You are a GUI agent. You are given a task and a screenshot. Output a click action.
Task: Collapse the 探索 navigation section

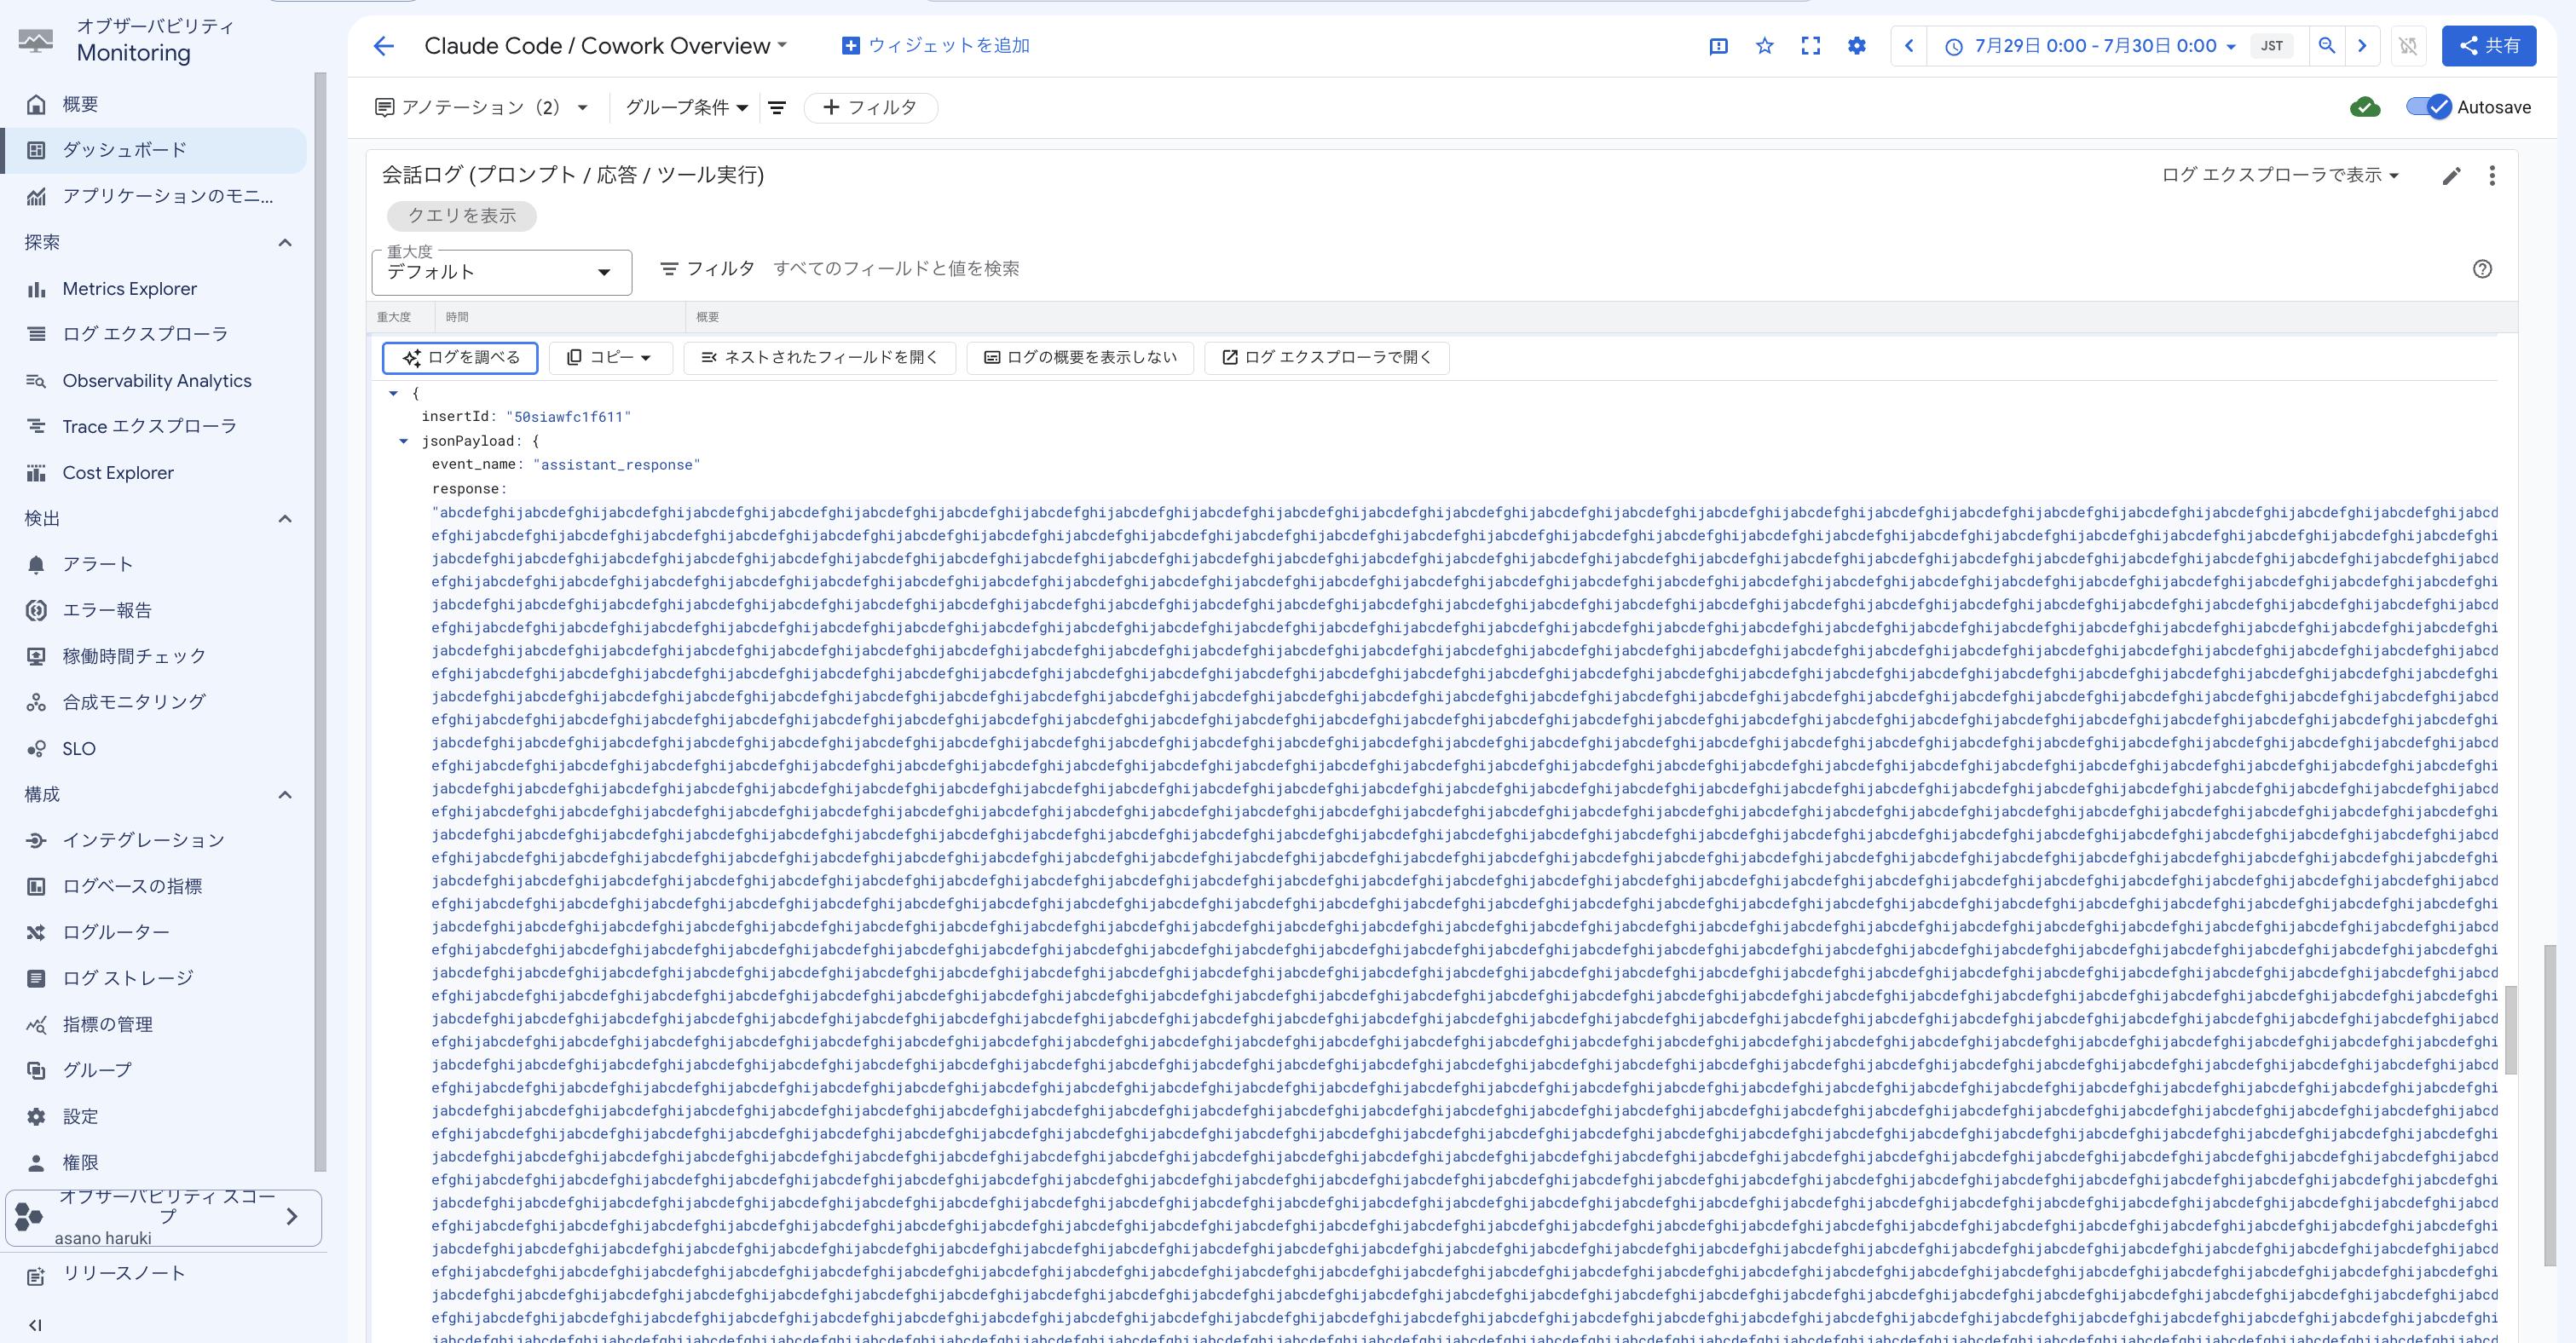point(285,243)
